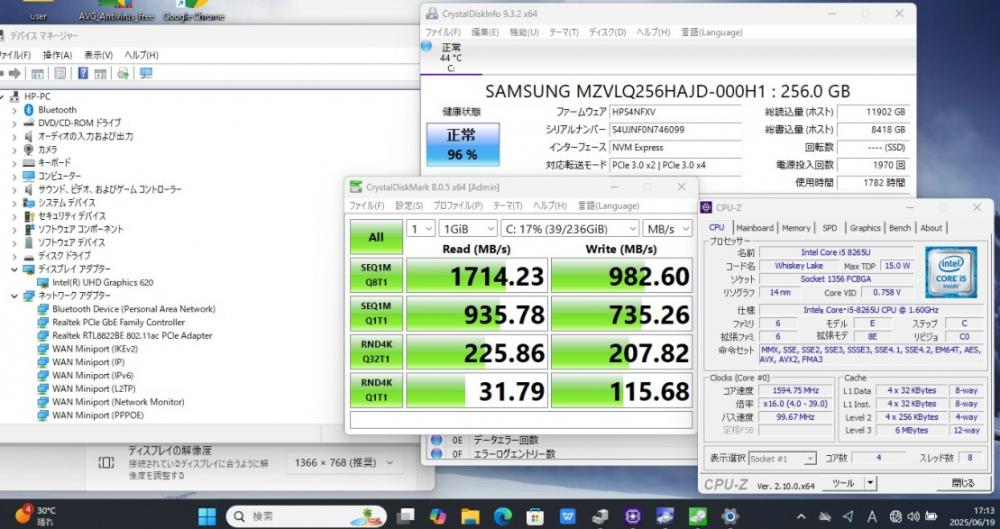Open the drive dropdown showing C: 17% (39/236GiB)

pos(570,228)
